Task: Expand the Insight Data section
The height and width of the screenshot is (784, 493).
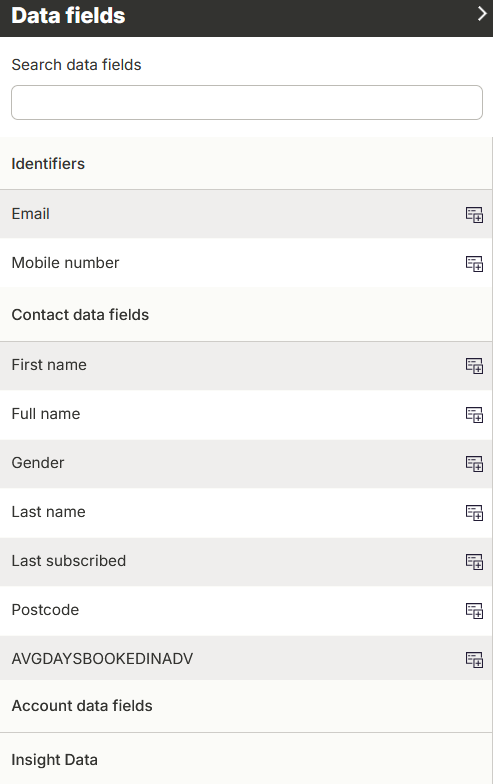Action: [246, 759]
